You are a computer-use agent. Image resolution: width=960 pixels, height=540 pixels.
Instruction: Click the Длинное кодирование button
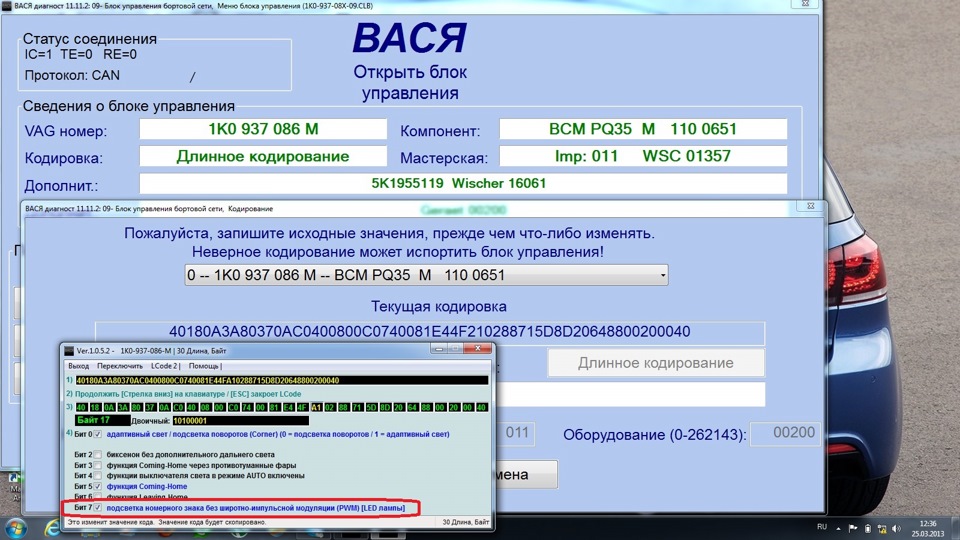pos(656,363)
